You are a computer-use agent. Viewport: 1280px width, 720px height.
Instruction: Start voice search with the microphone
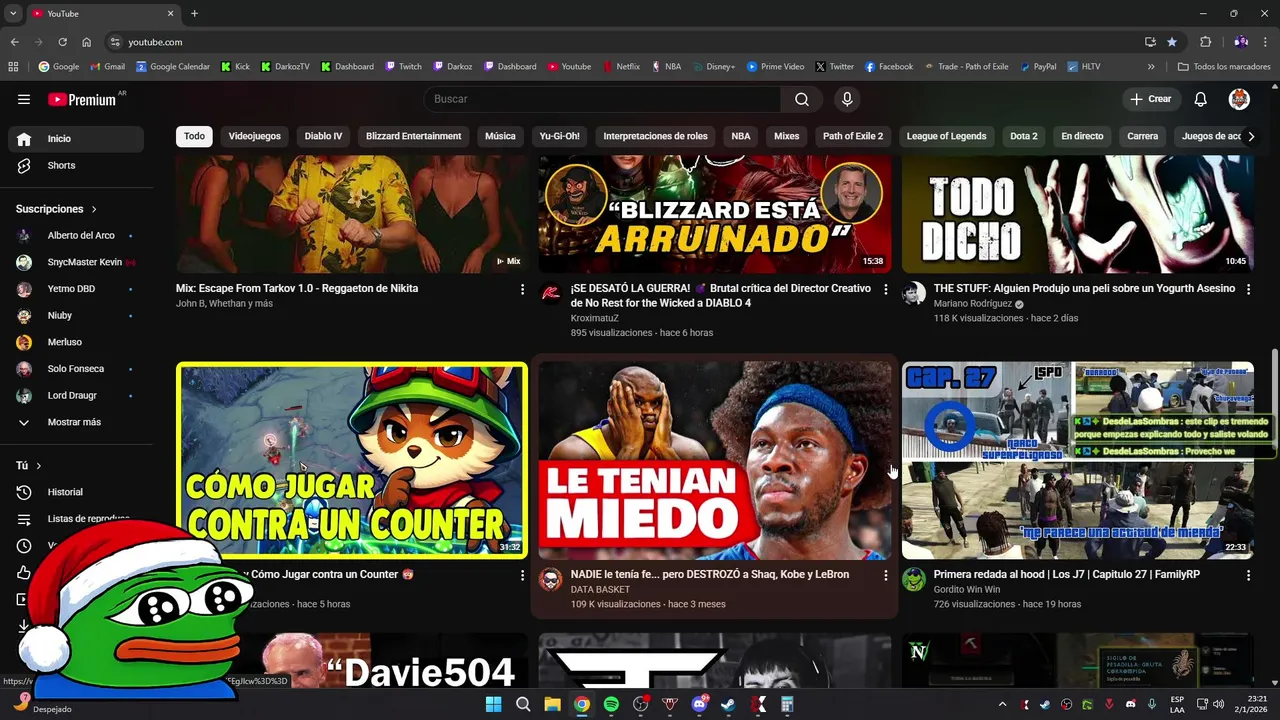tap(847, 99)
